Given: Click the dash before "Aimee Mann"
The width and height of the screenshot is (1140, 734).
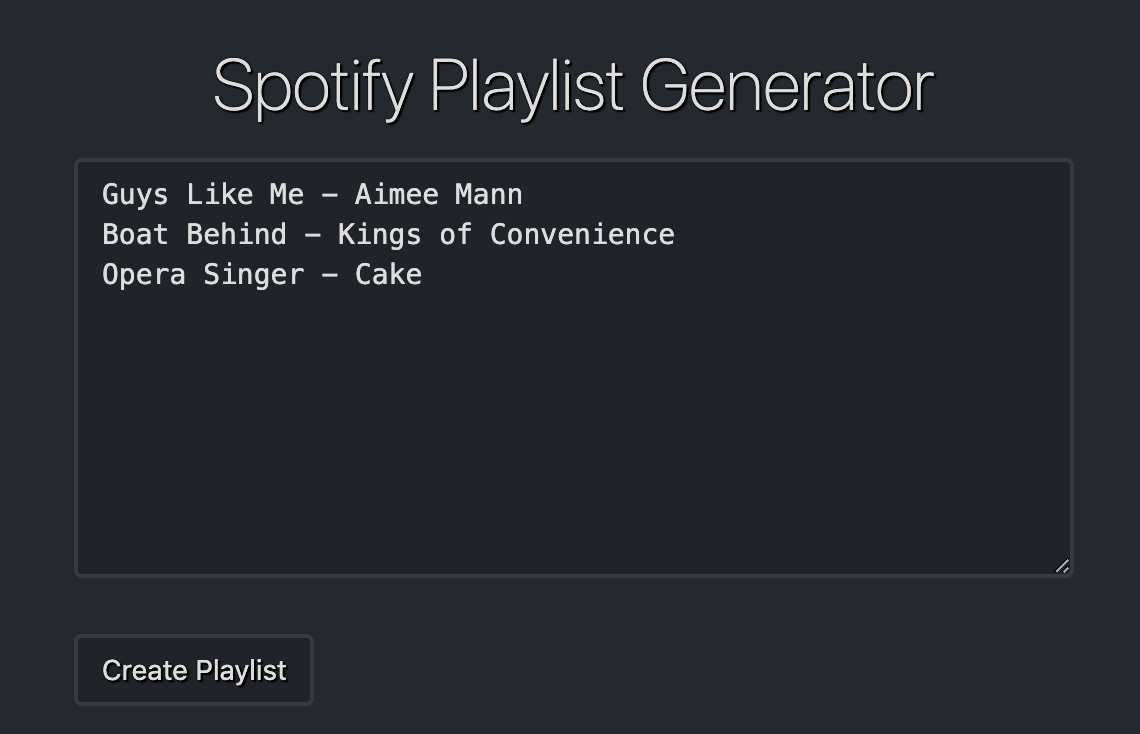Looking at the screenshot, I should (329, 195).
